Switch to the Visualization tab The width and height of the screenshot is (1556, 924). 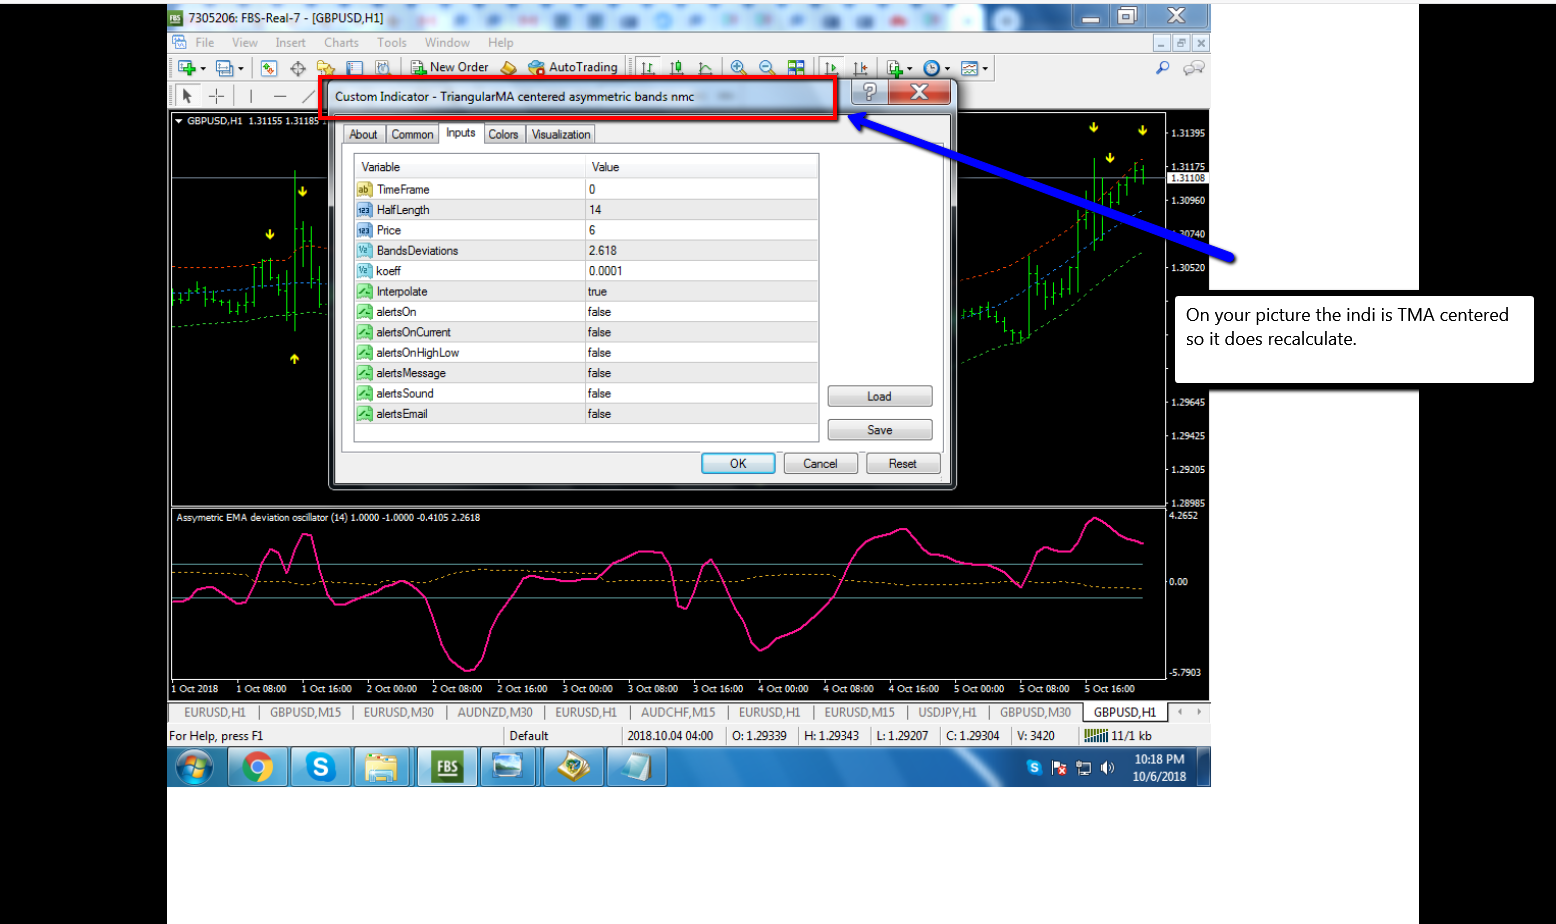(x=561, y=134)
